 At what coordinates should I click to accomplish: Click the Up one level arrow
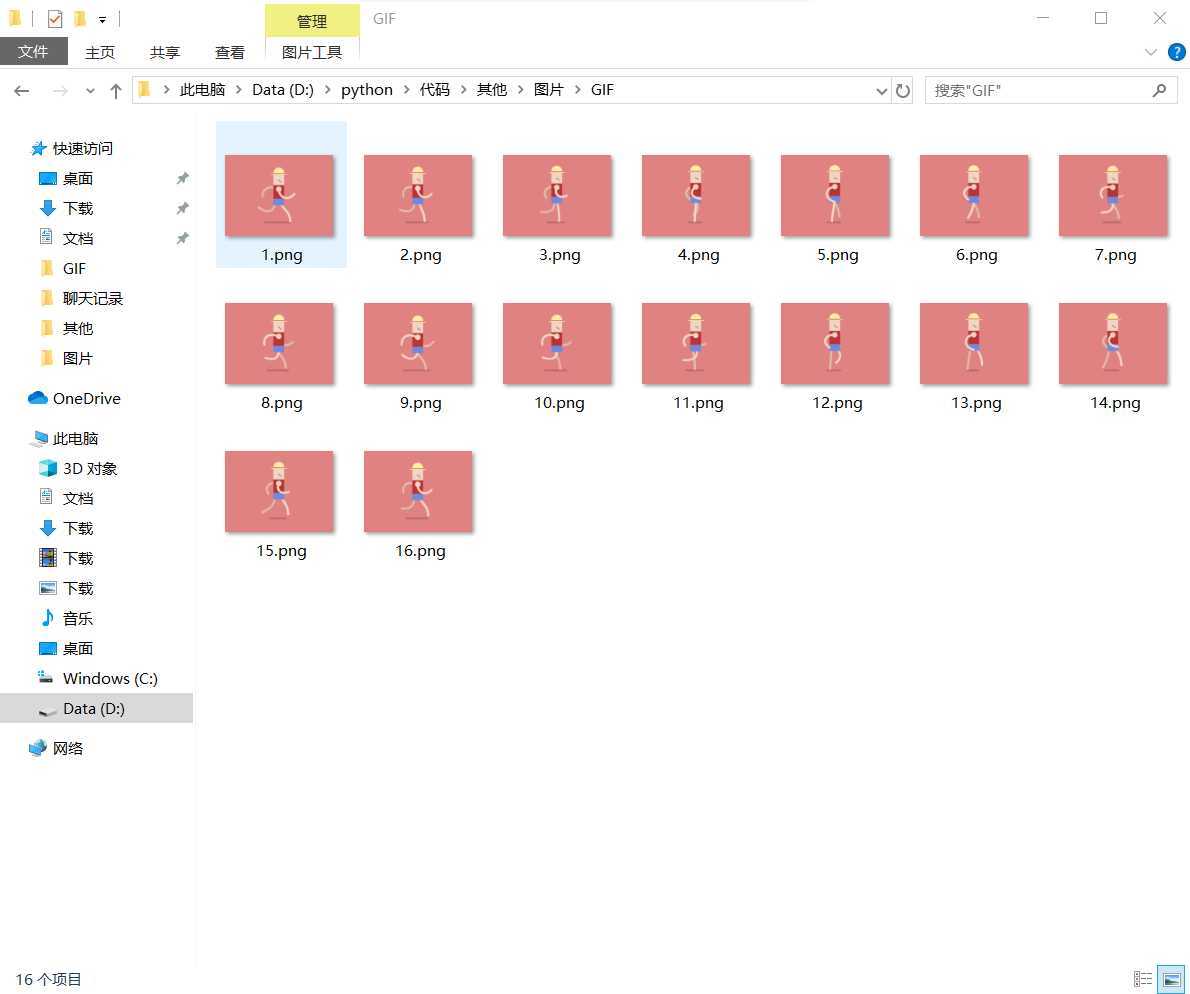pyautogui.click(x=115, y=91)
